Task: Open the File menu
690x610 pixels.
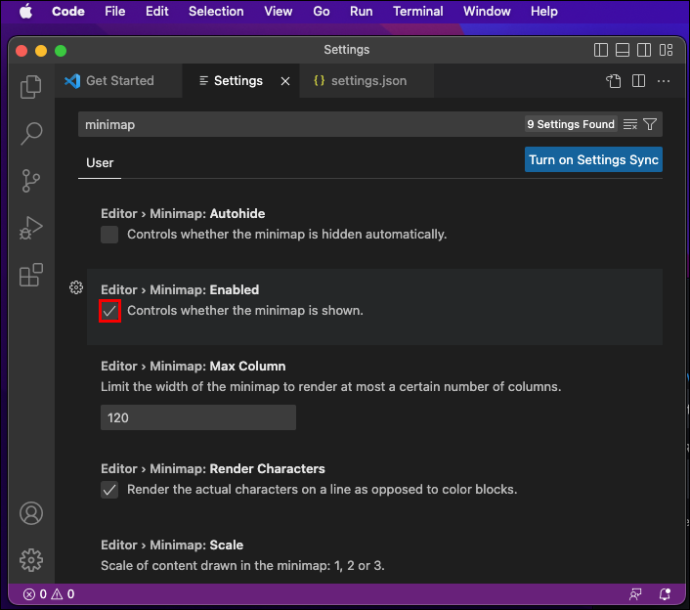Action: 115,11
